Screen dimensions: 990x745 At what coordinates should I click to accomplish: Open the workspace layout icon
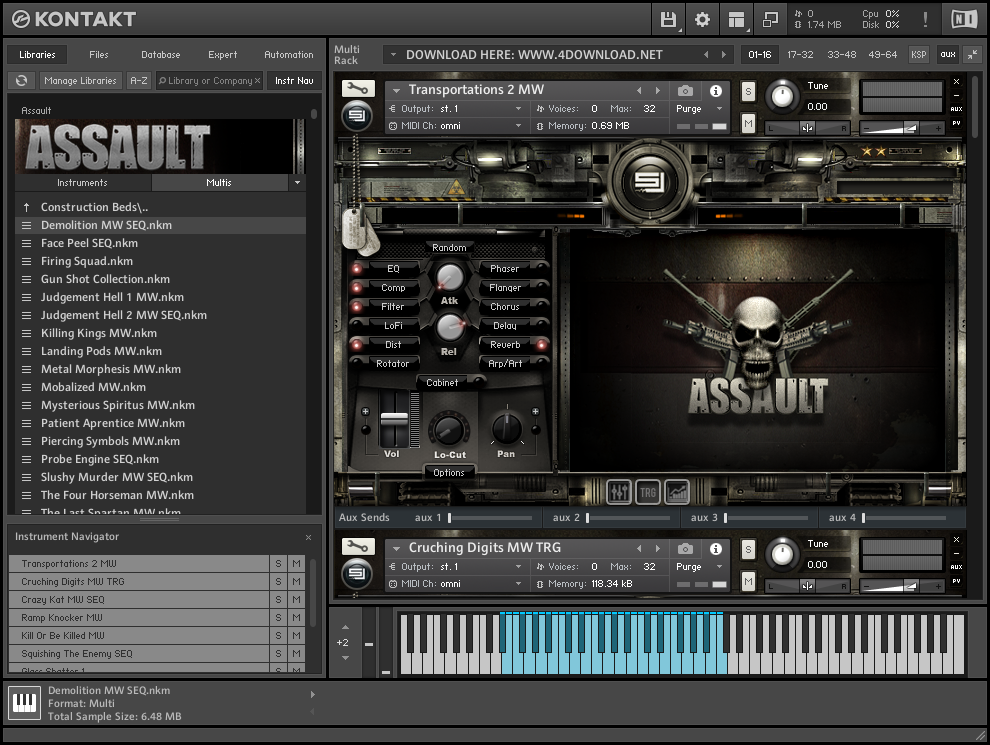[736, 20]
